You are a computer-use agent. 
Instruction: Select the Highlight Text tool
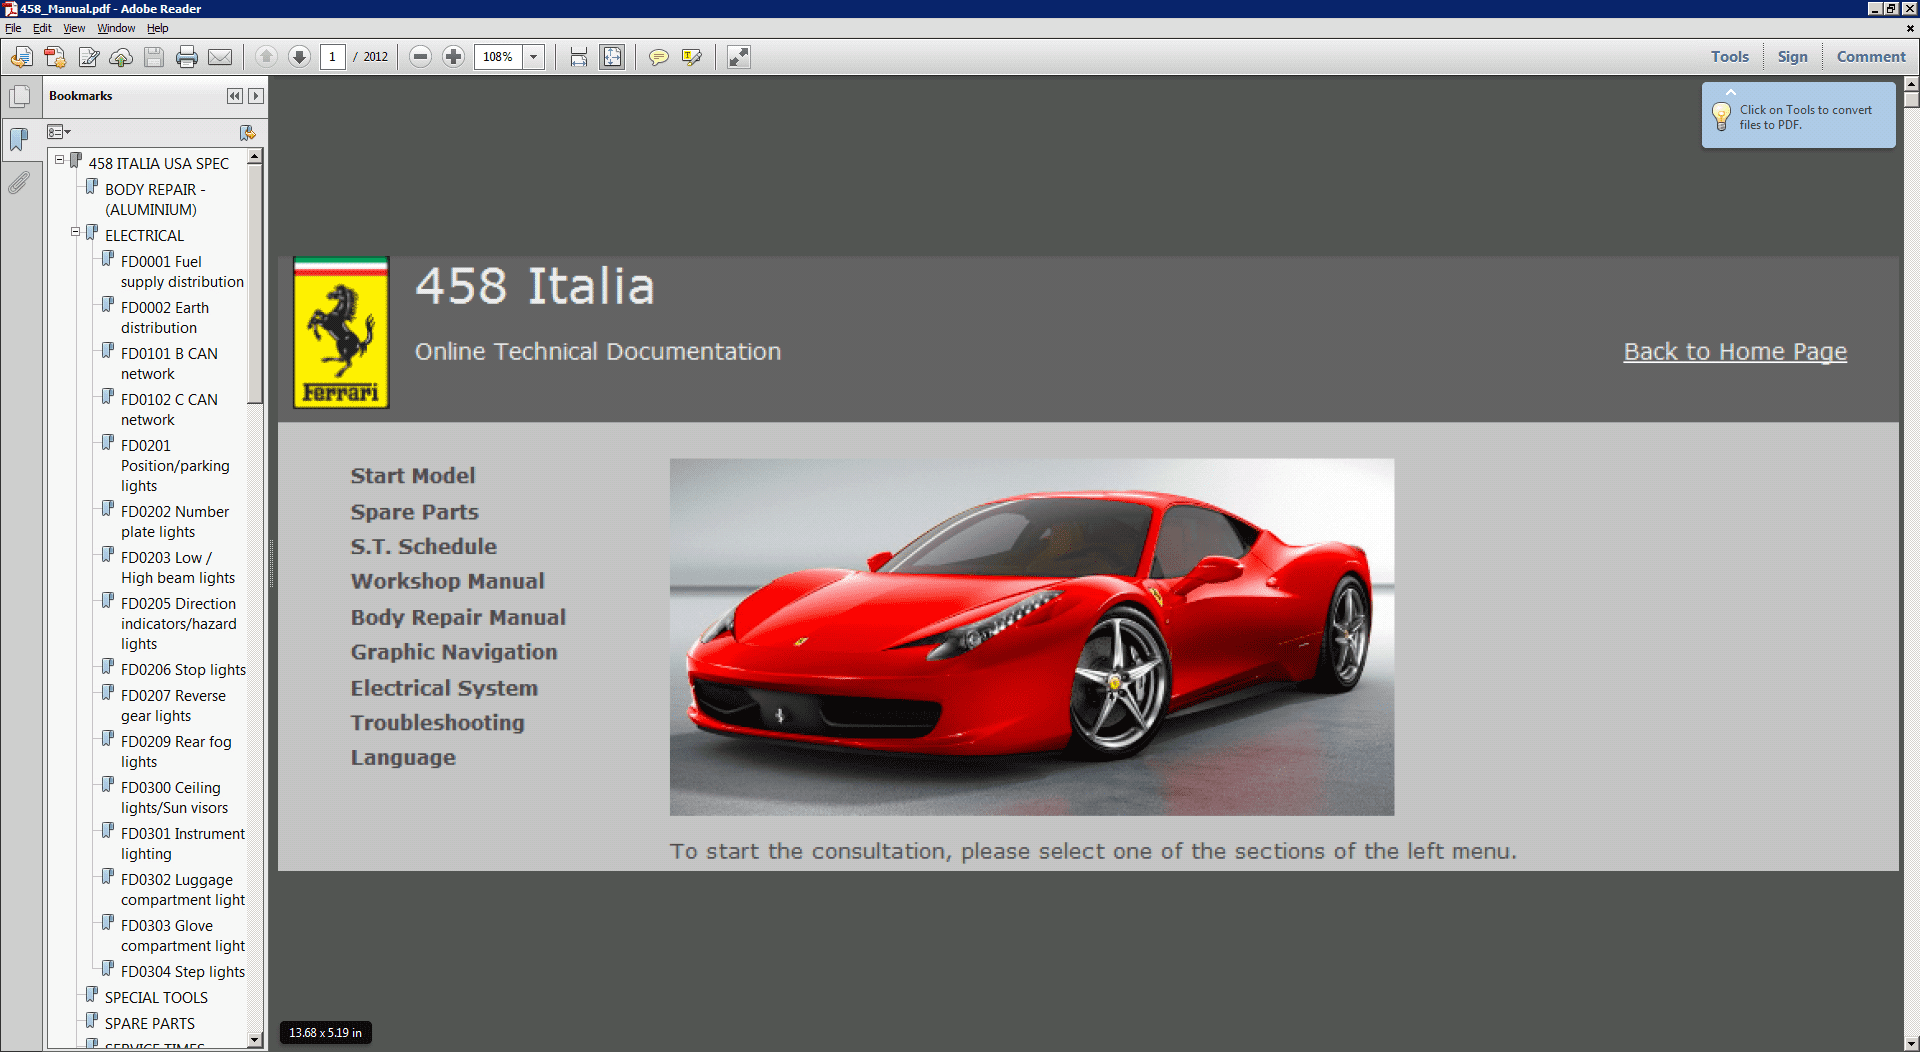(692, 57)
